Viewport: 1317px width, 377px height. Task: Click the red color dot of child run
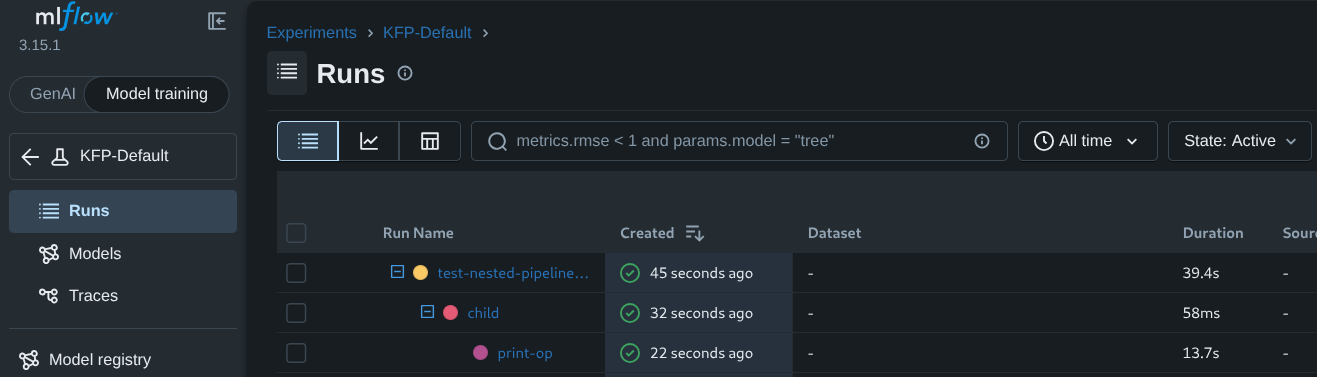coord(450,313)
